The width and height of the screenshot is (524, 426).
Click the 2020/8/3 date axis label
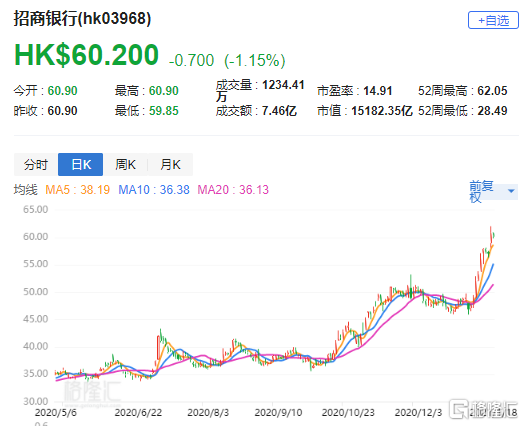tap(208, 413)
